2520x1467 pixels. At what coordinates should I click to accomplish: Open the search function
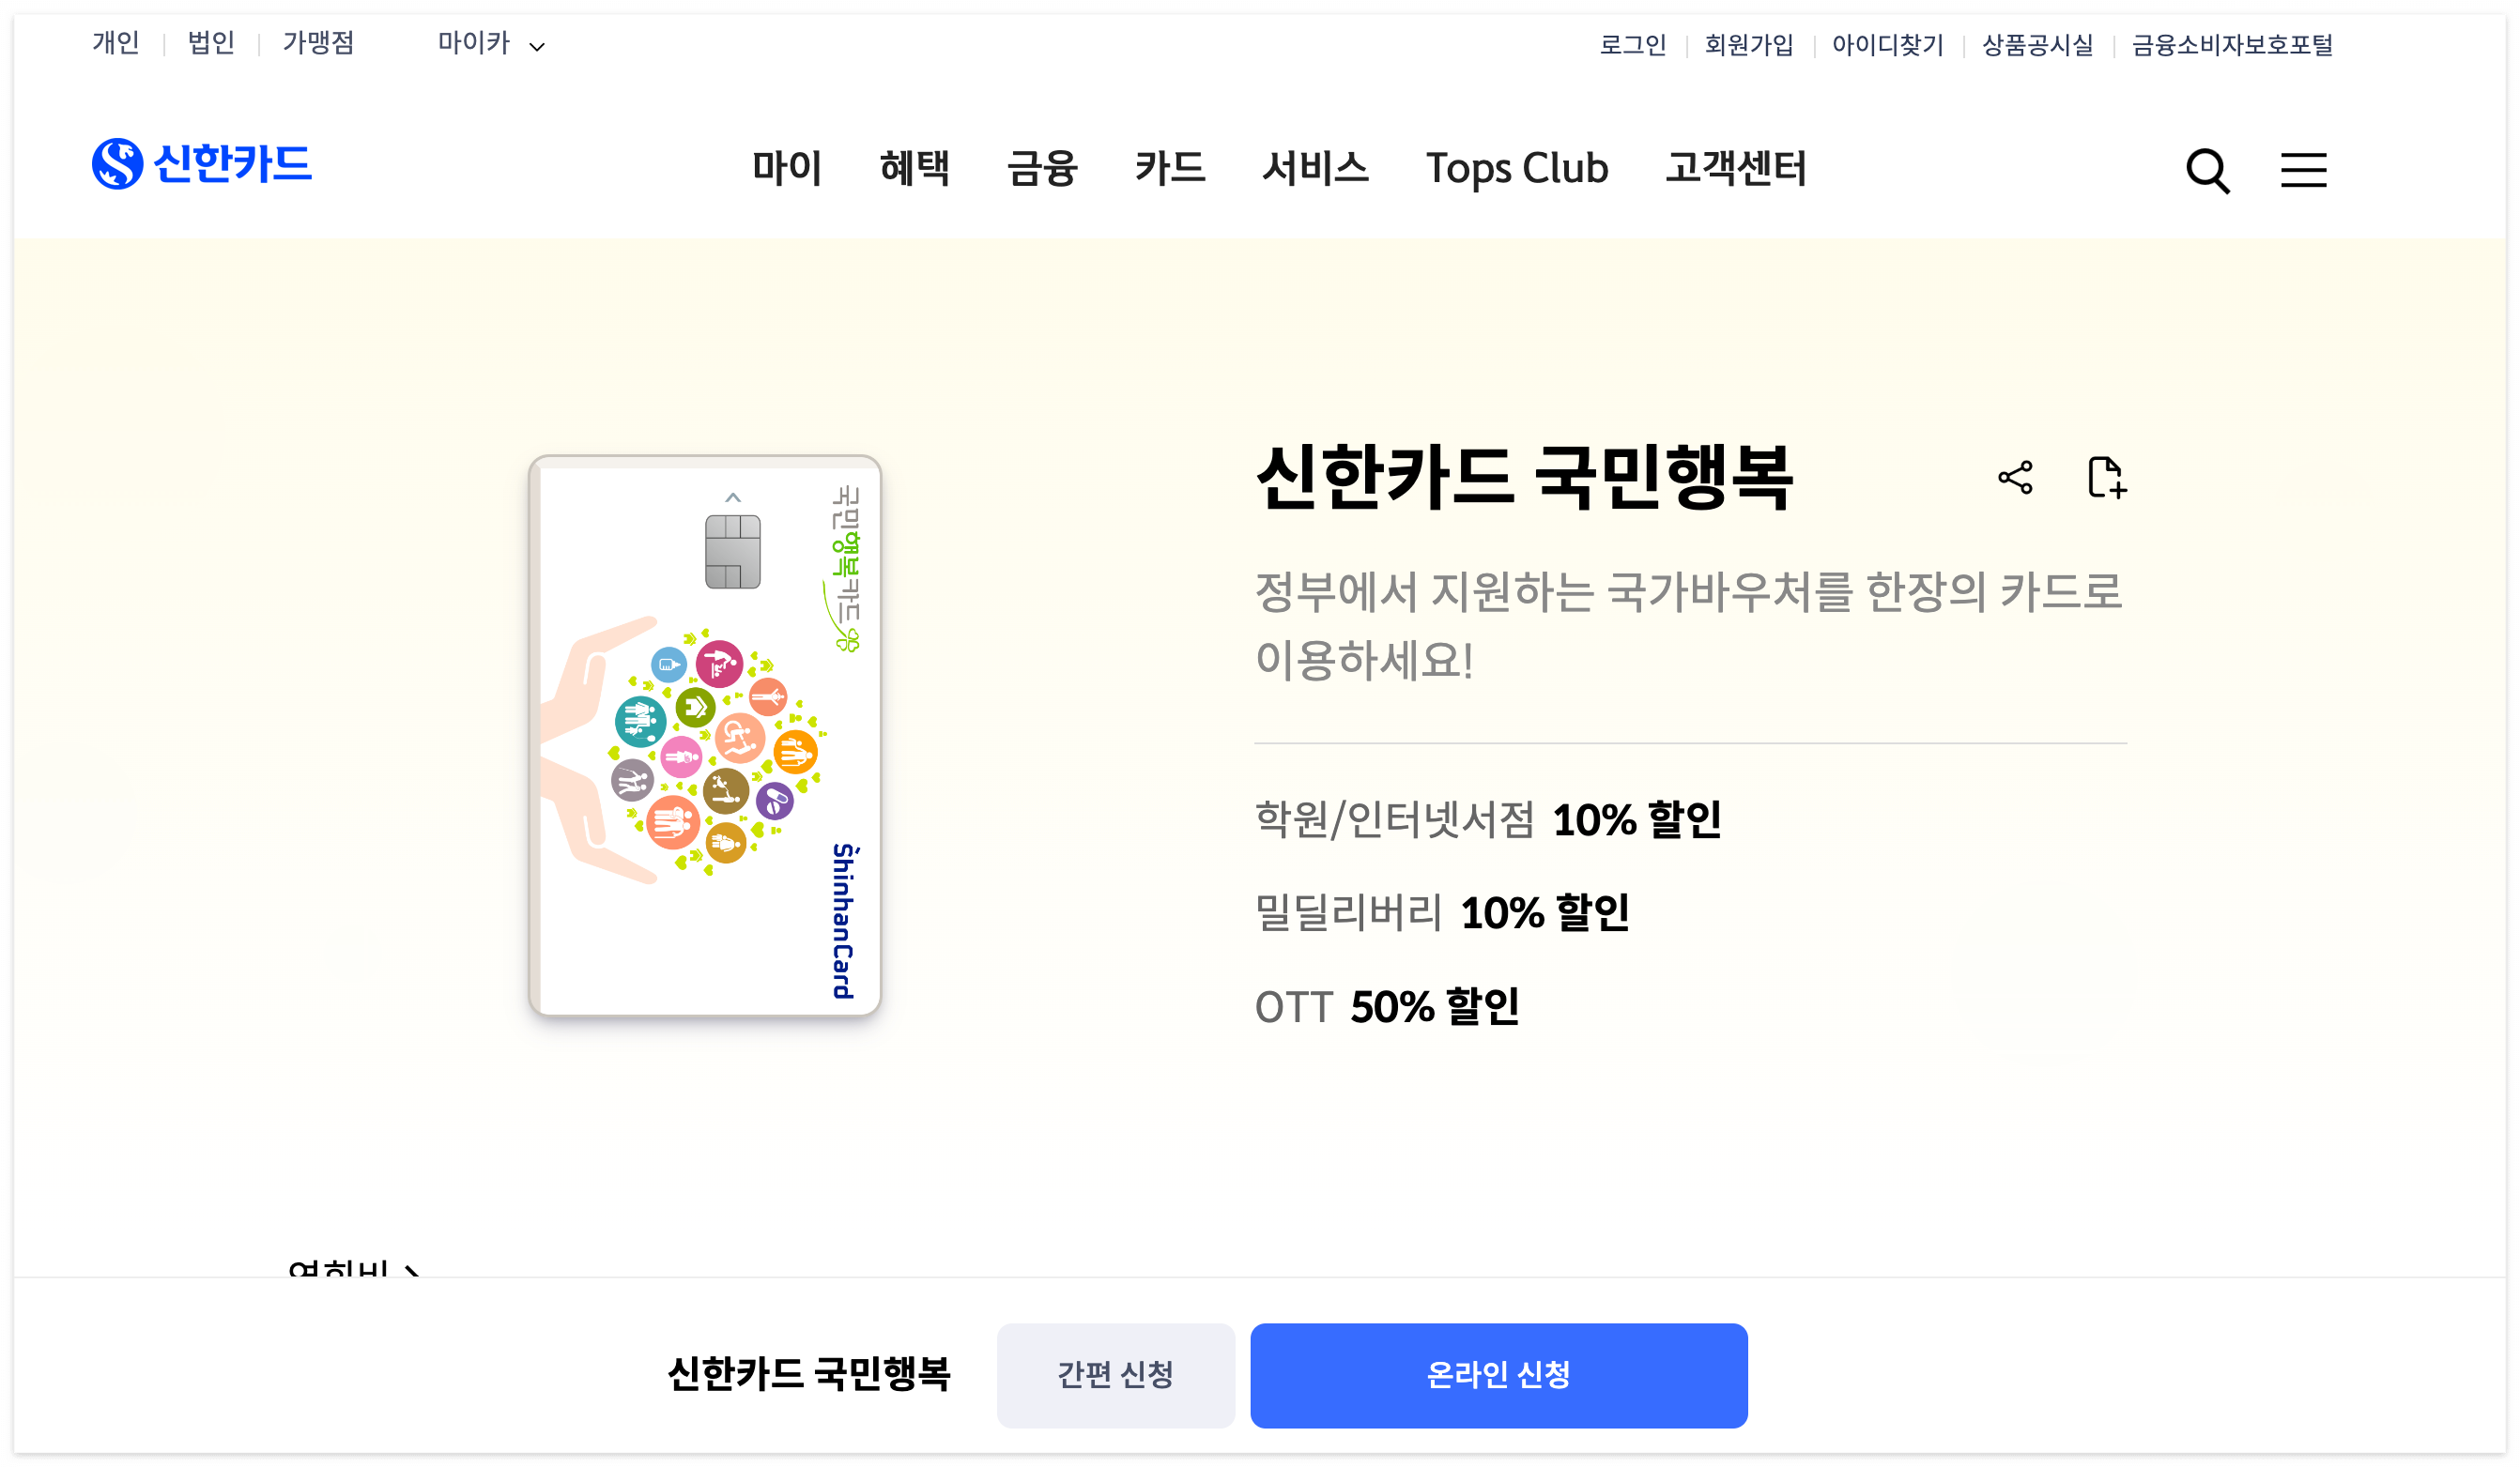[x=2210, y=172]
